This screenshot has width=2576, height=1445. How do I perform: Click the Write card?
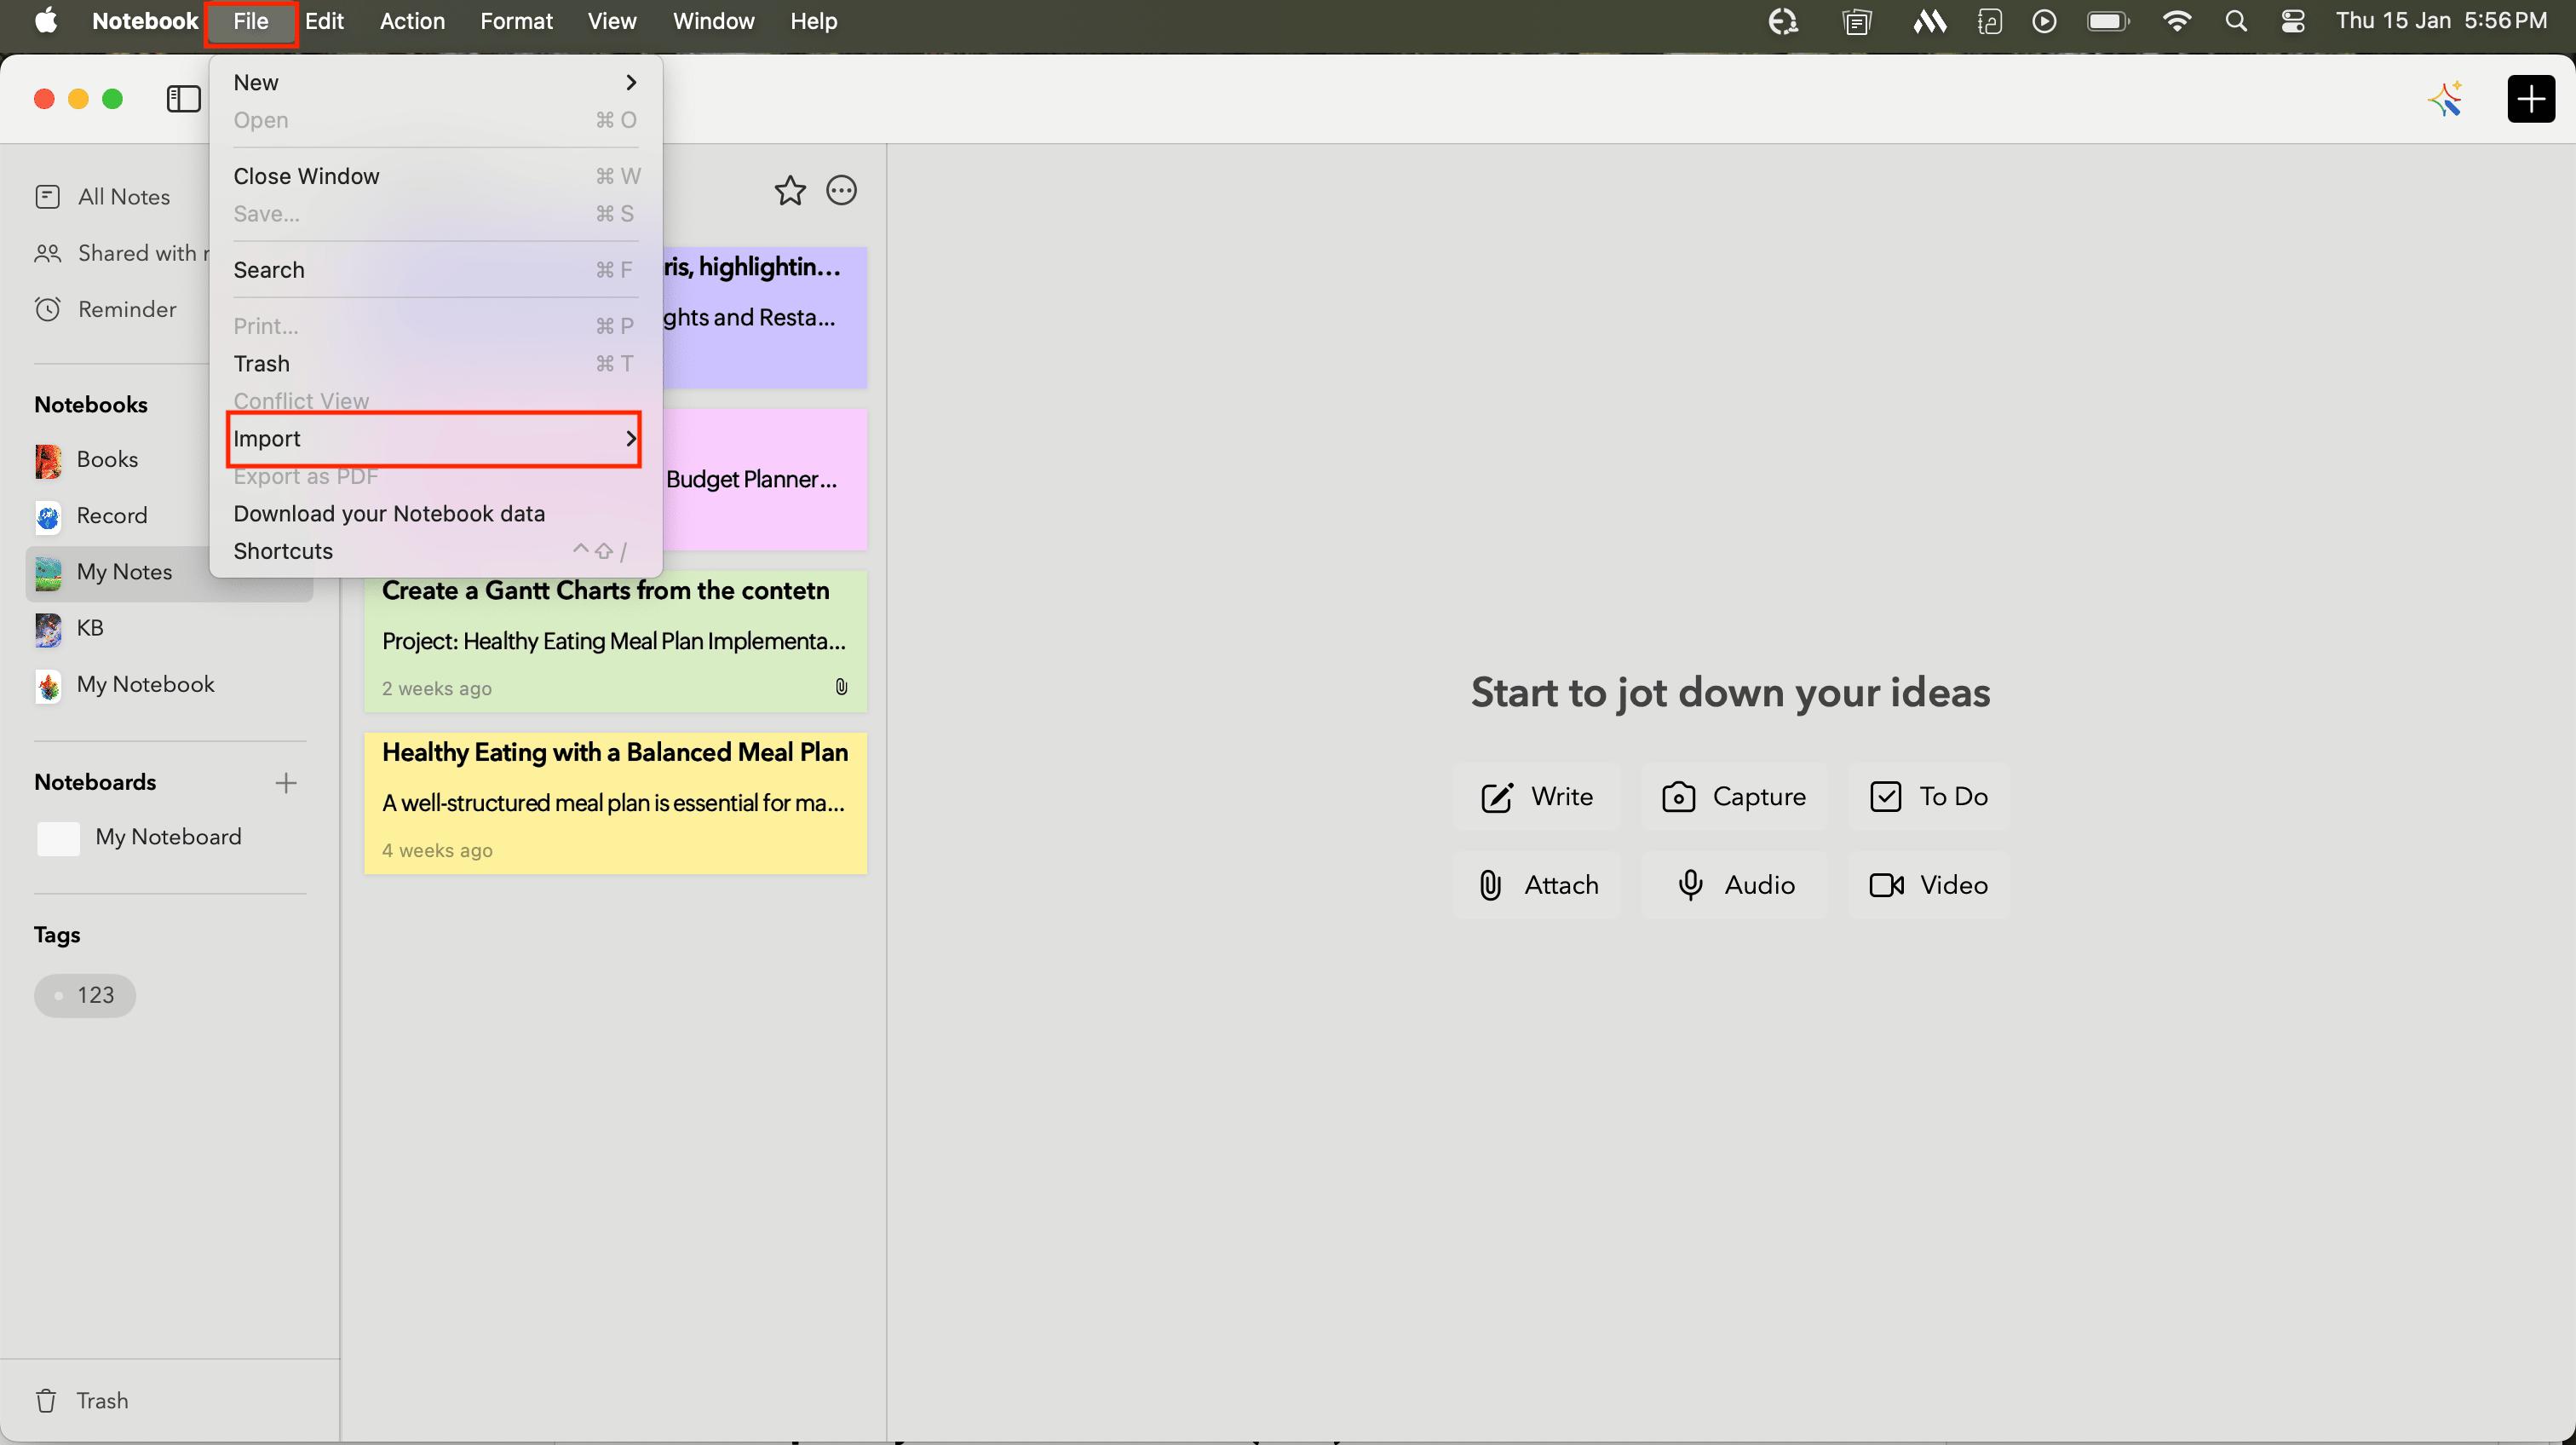click(1537, 796)
